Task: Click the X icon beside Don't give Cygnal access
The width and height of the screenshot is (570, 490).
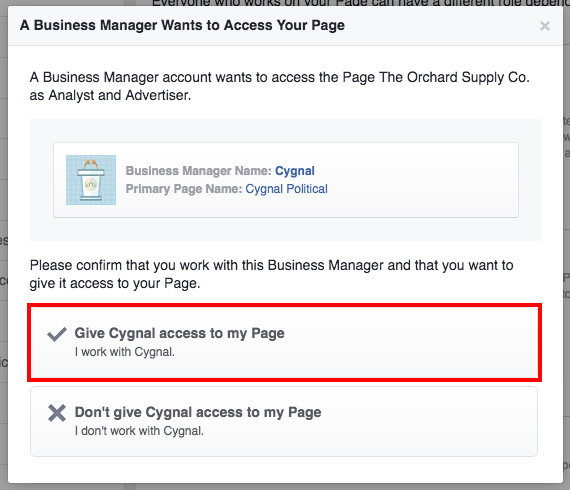Action: (x=57, y=413)
